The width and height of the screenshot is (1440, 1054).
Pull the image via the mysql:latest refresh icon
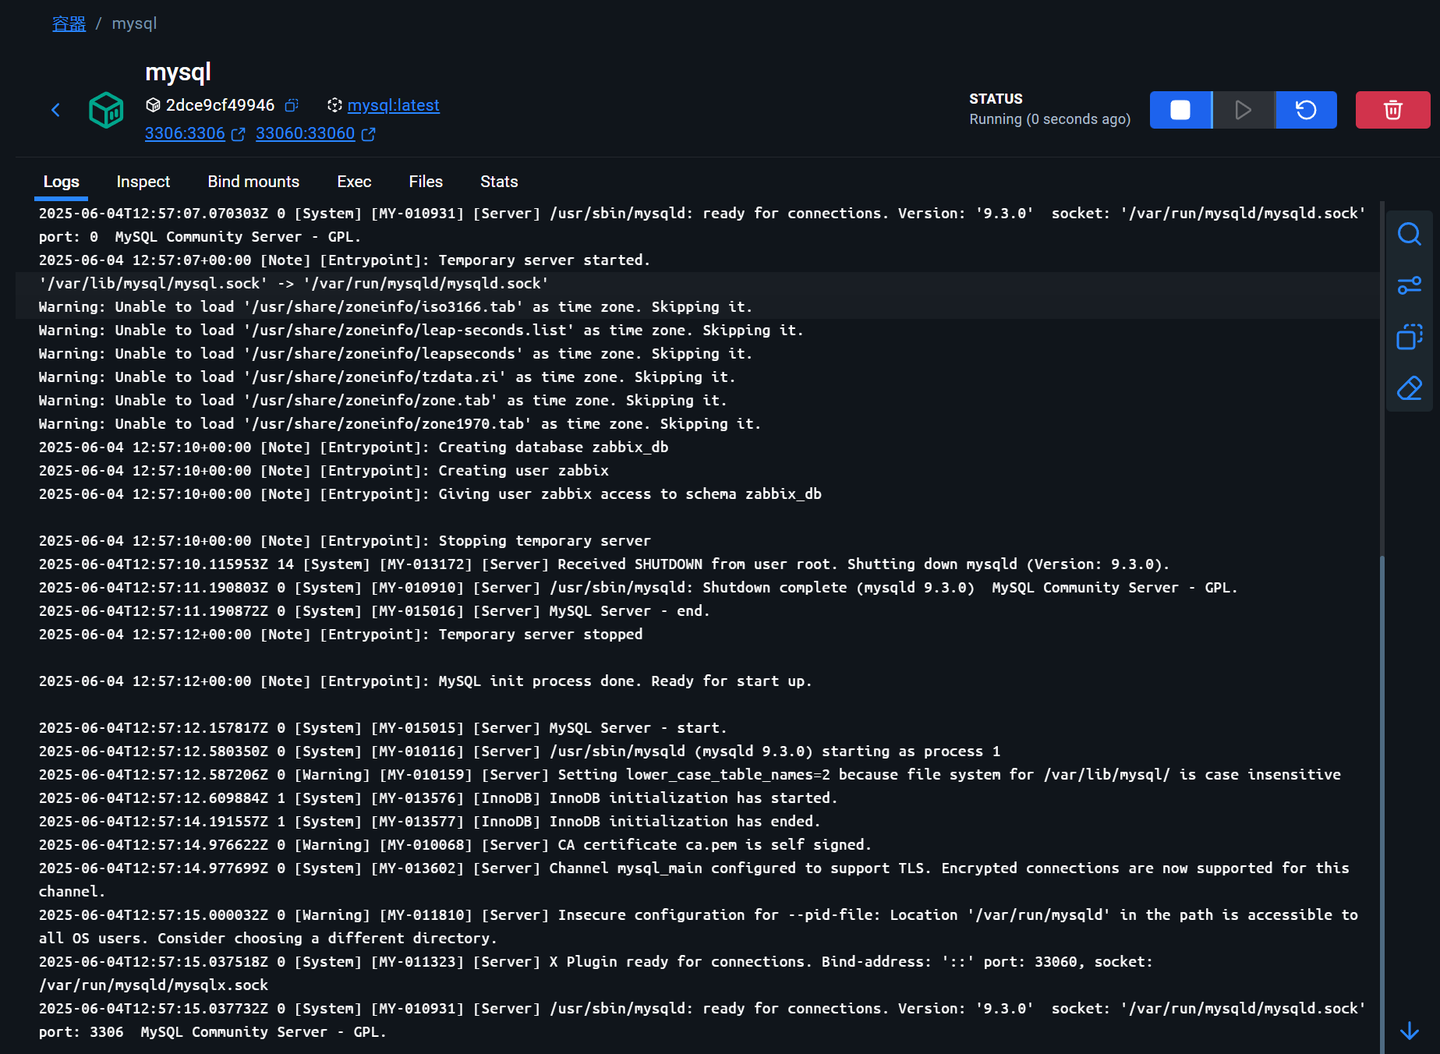pos(333,105)
